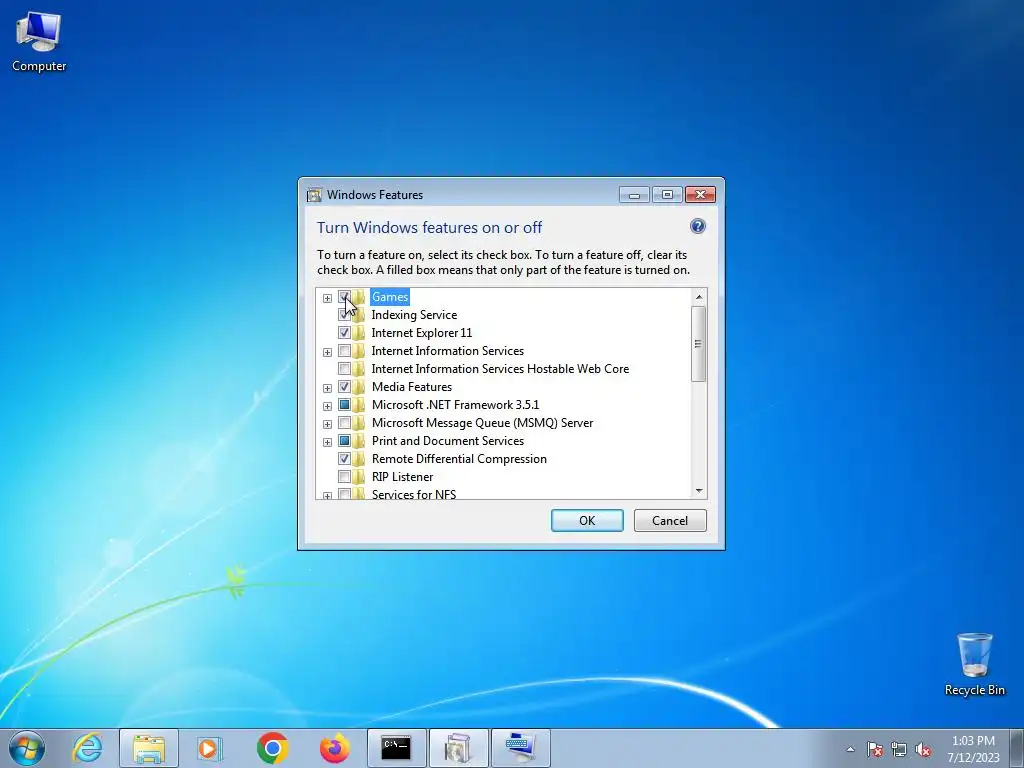Viewport: 1024px width, 768px height.
Task: Launch Firefox from taskbar
Action: click(334, 748)
